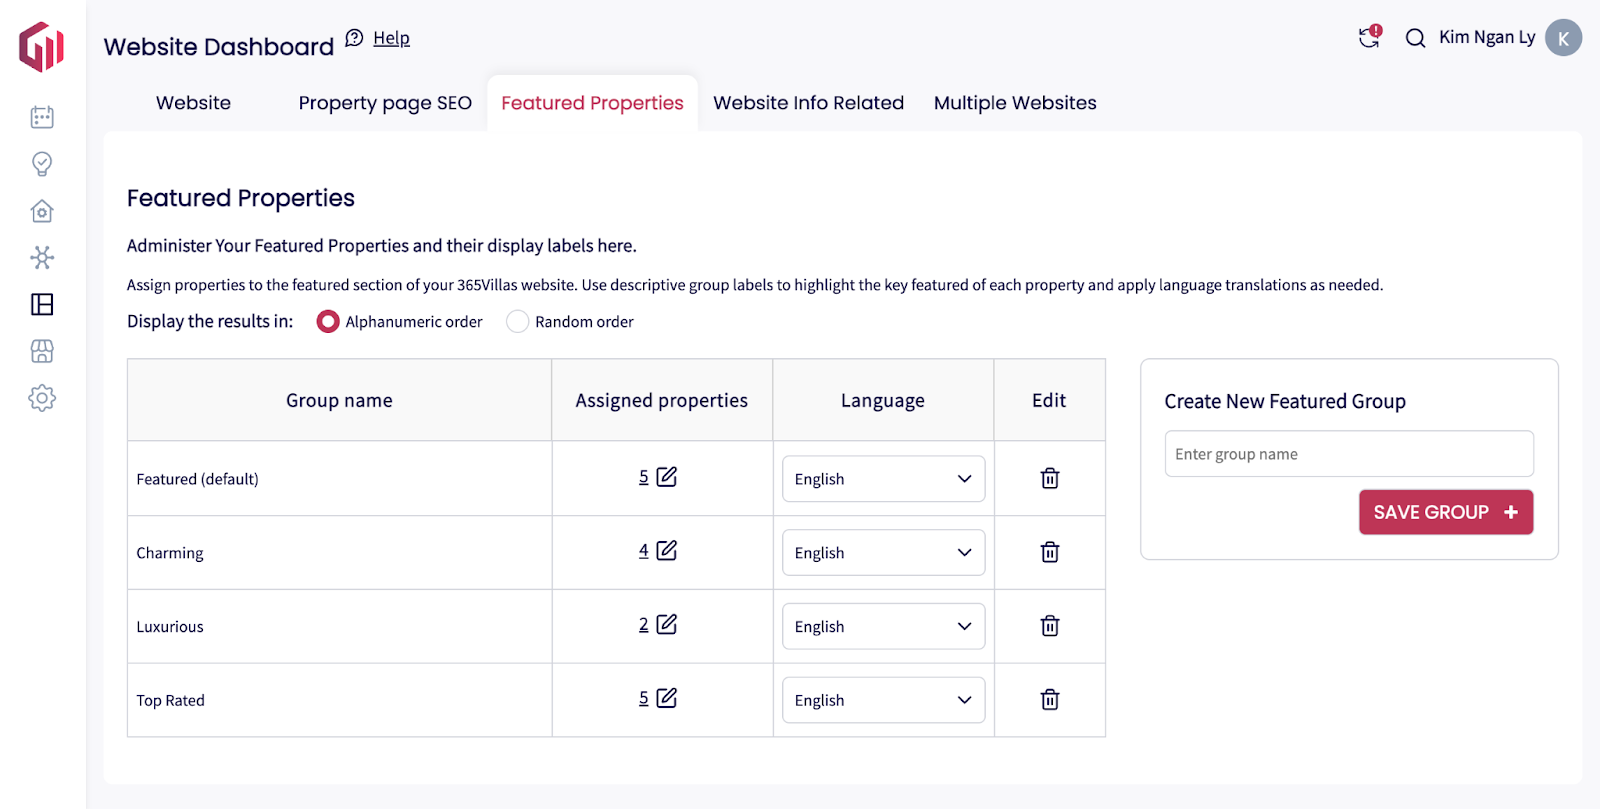
Task: Click the Create New Featured Group heading
Action: (1285, 401)
